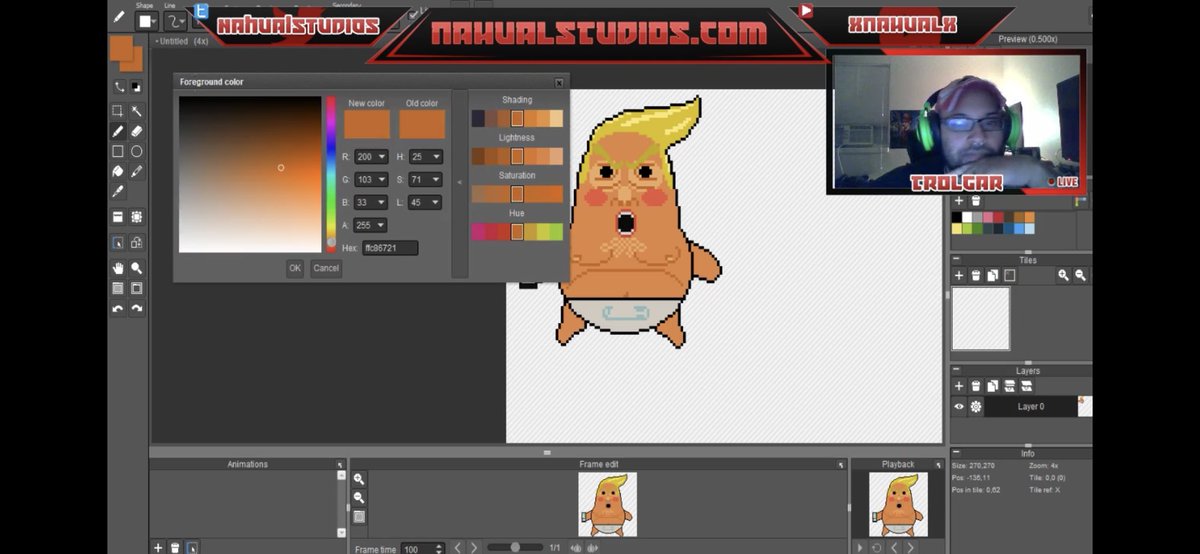1200x554 pixels.
Task: Click the Undo arrow icon
Action: (x=118, y=309)
